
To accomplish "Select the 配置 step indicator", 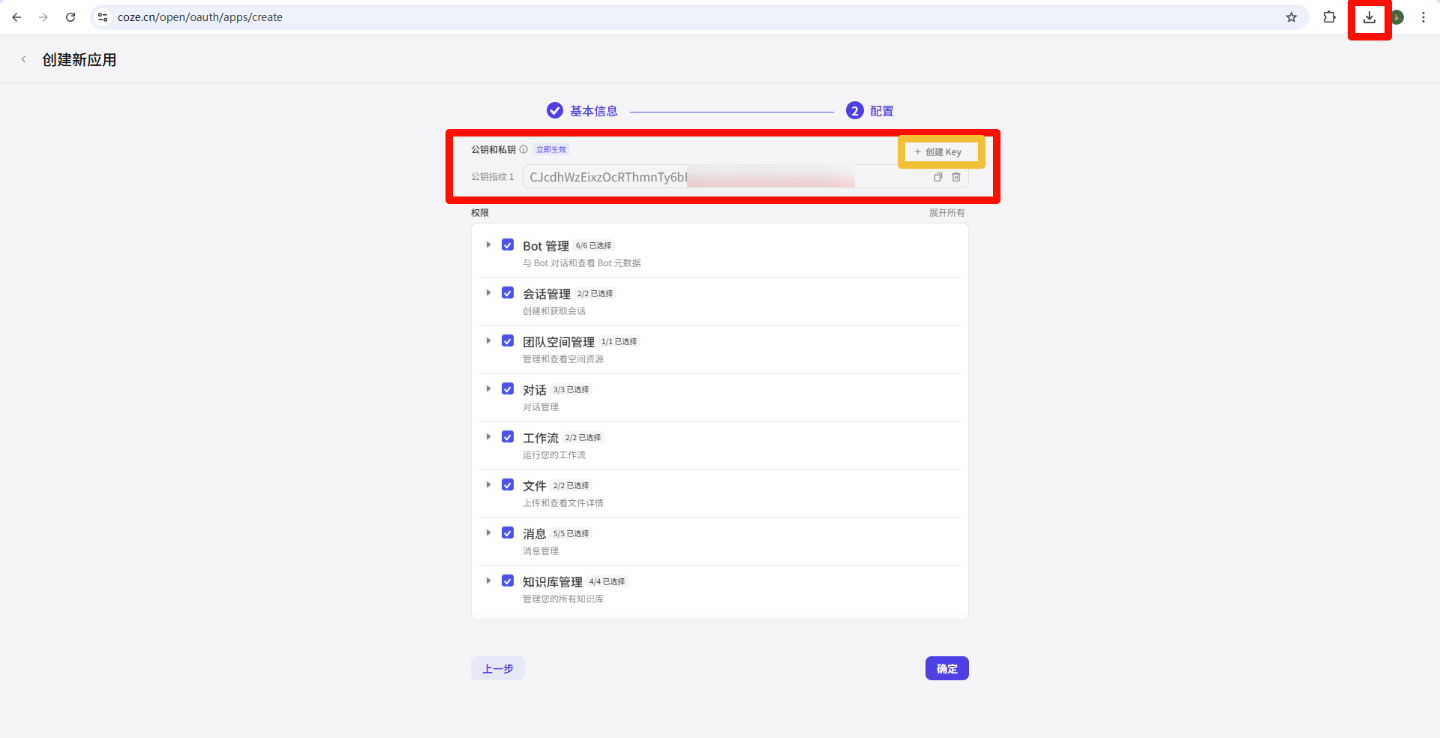I will click(x=870, y=111).
